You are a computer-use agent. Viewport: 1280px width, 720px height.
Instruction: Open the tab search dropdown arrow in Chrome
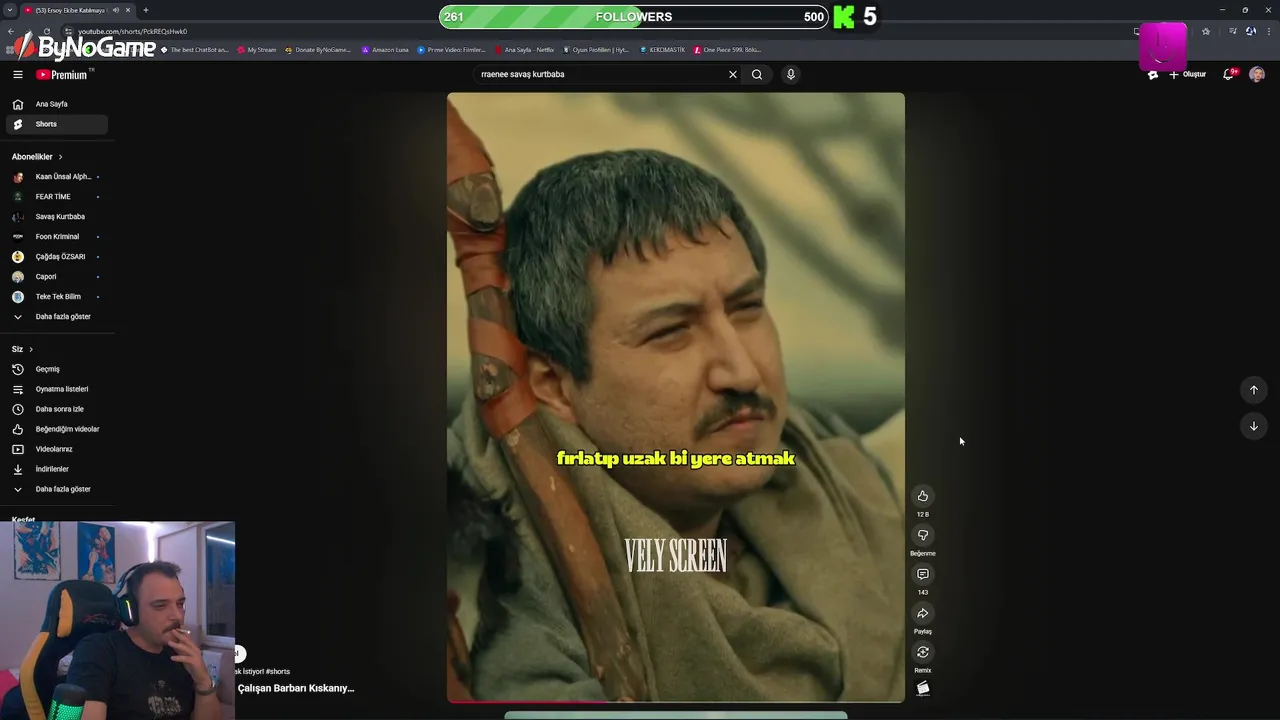pyautogui.click(x=10, y=10)
